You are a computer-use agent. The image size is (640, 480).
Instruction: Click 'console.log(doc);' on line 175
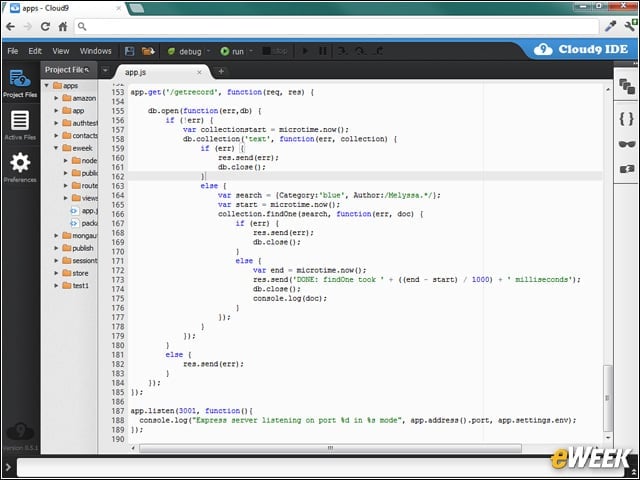click(x=290, y=298)
